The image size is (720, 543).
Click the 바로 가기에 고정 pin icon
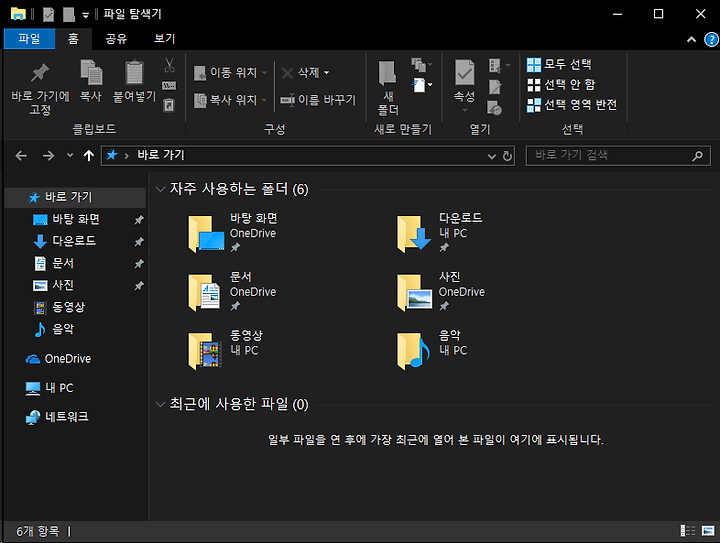[x=39, y=73]
